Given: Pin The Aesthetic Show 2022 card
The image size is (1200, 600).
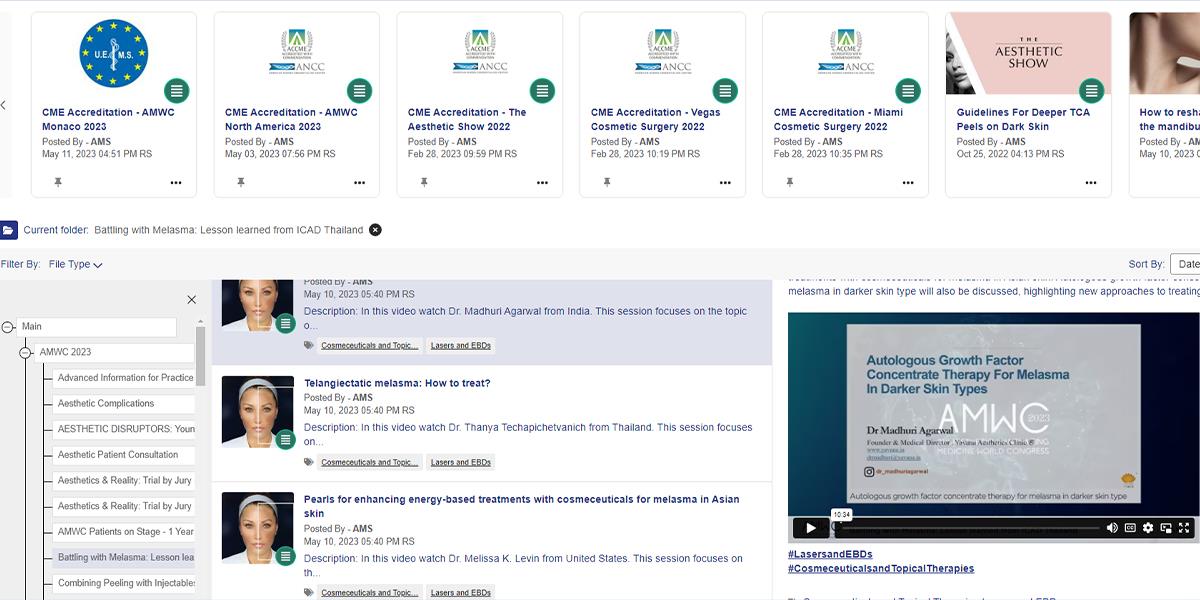Looking at the screenshot, I should (424, 182).
